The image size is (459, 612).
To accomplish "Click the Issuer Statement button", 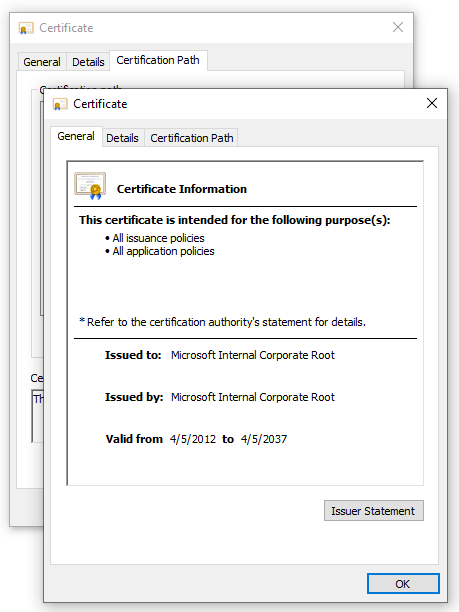I will click(x=374, y=511).
